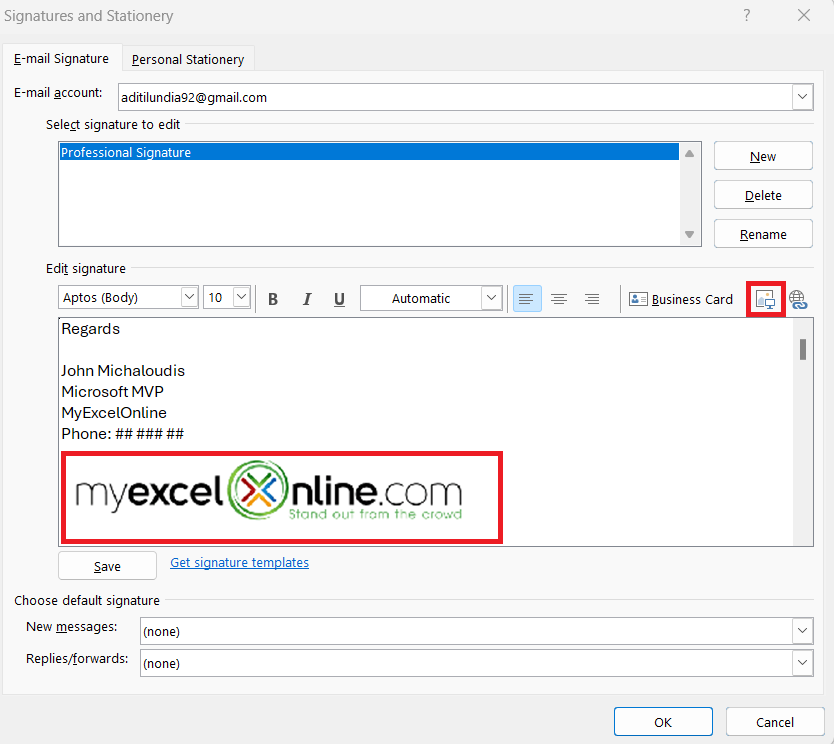Click the font size field showing 10

[218, 297]
